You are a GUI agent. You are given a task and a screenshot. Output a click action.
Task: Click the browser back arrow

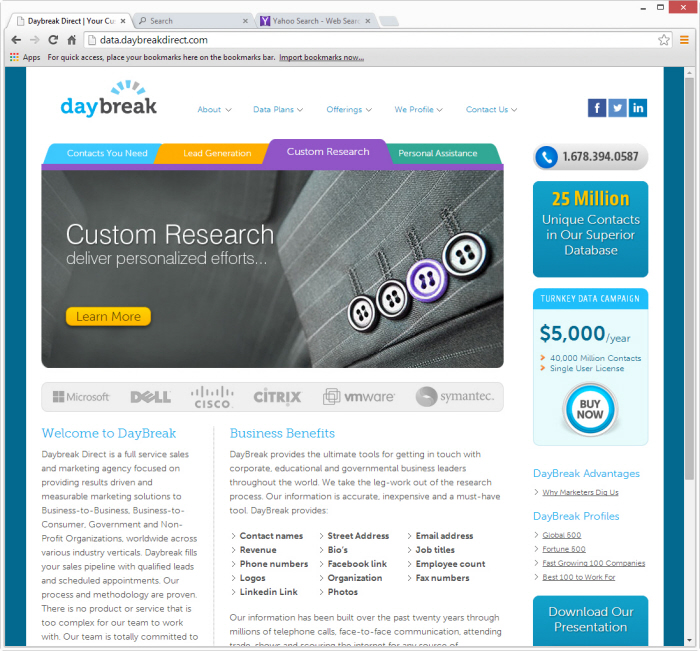(x=16, y=40)
